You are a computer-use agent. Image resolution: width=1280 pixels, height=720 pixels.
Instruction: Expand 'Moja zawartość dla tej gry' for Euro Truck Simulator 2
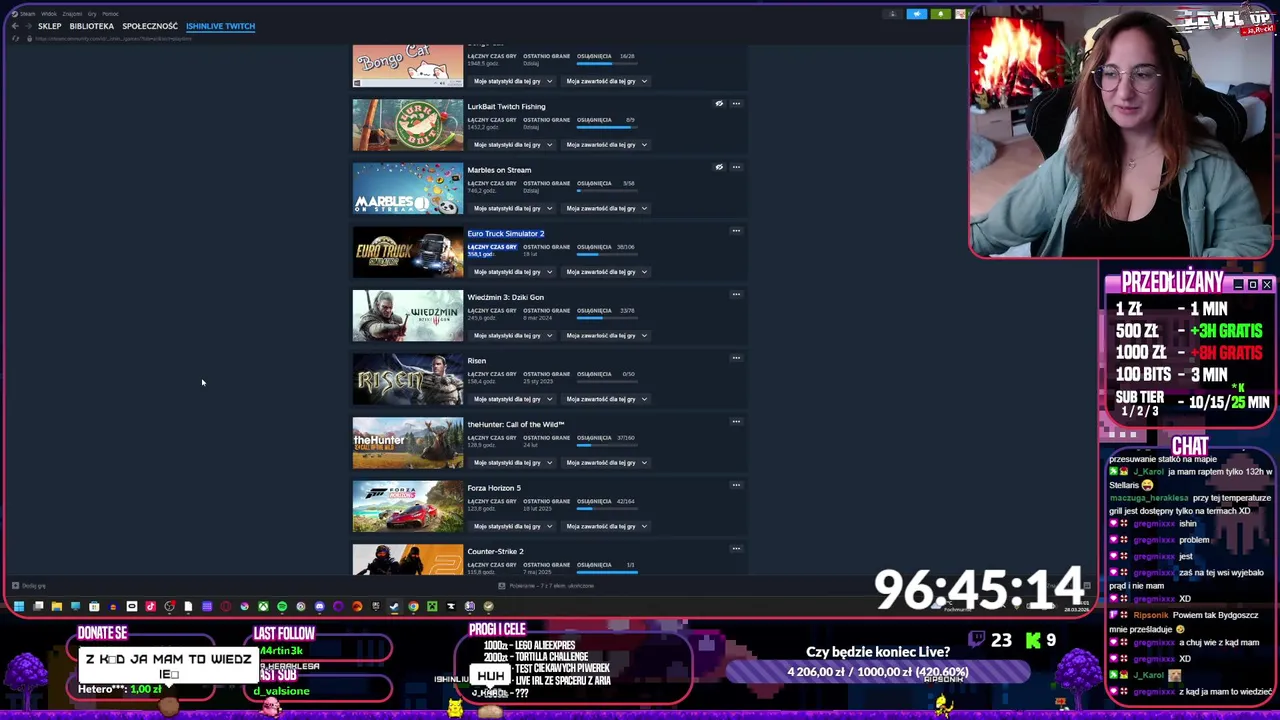pyautogui.click(x=606, y=271)
